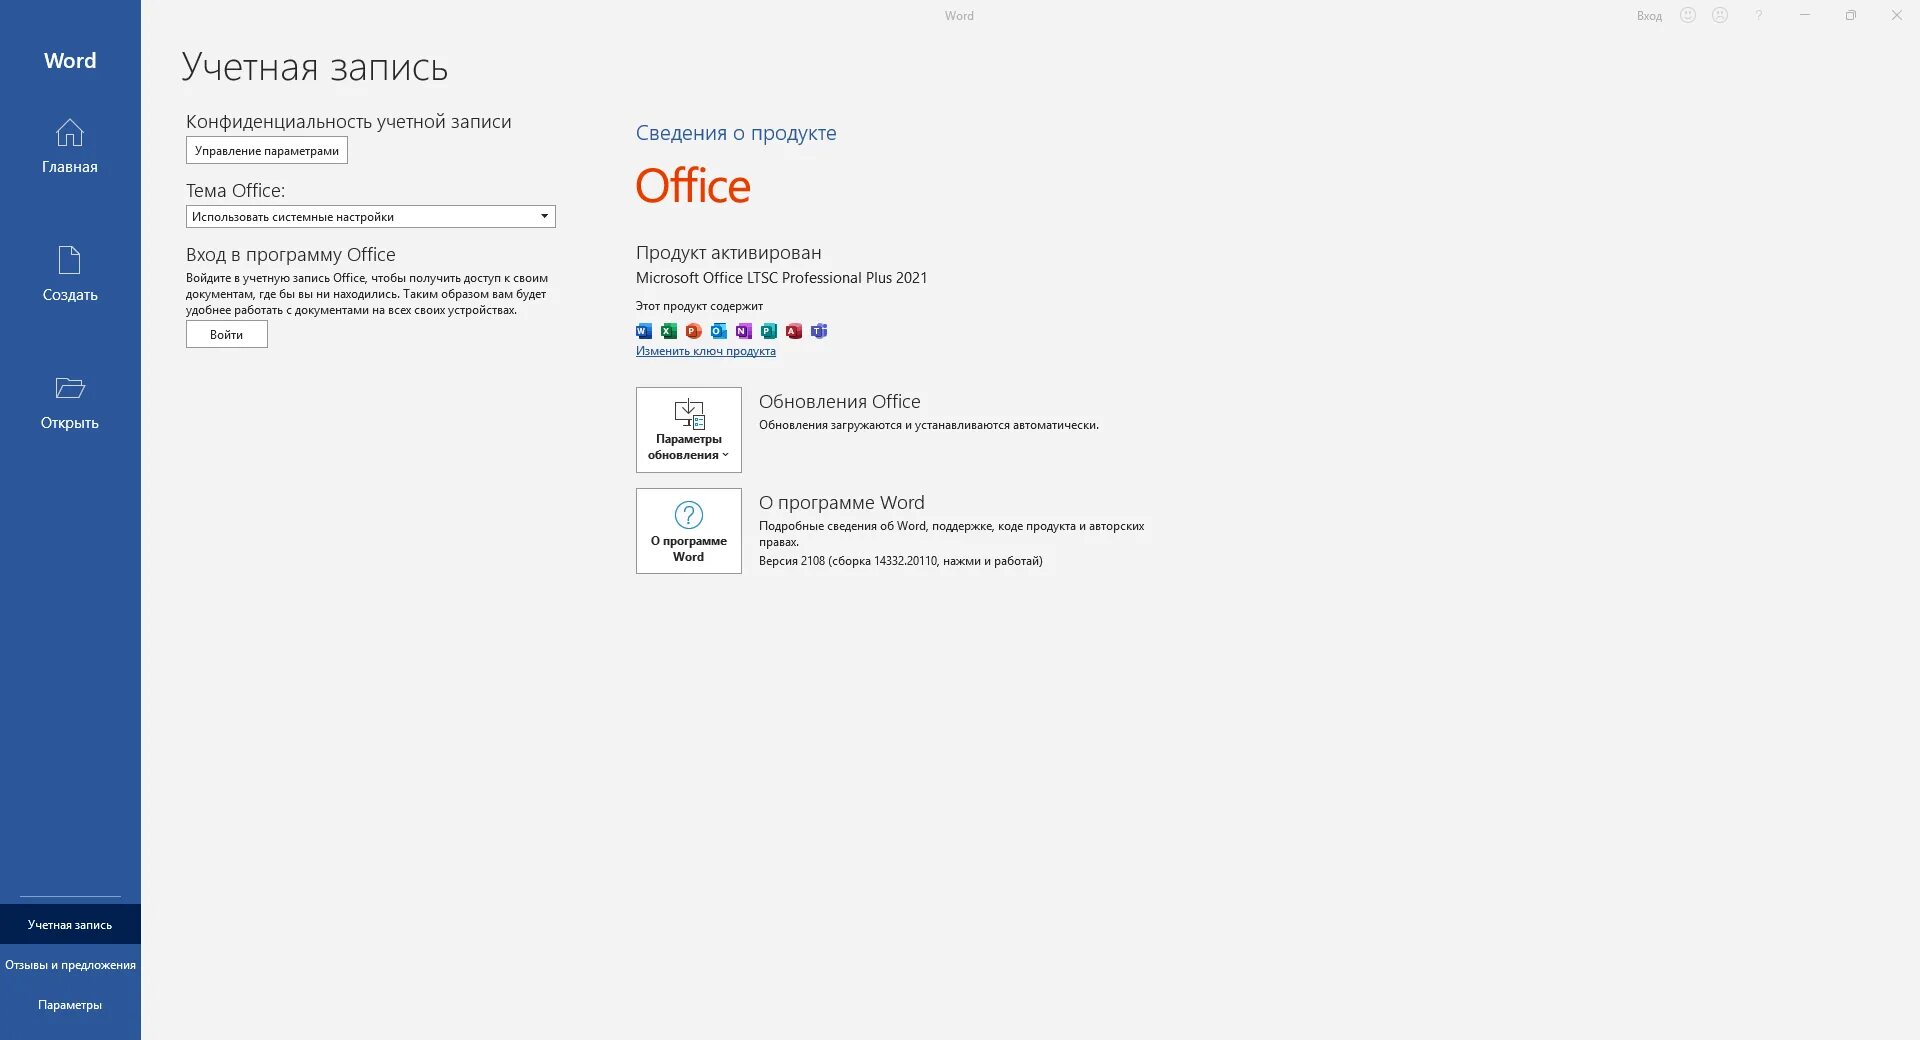
Task: Restore down the Word window
Action: [x=1851, y=15]
